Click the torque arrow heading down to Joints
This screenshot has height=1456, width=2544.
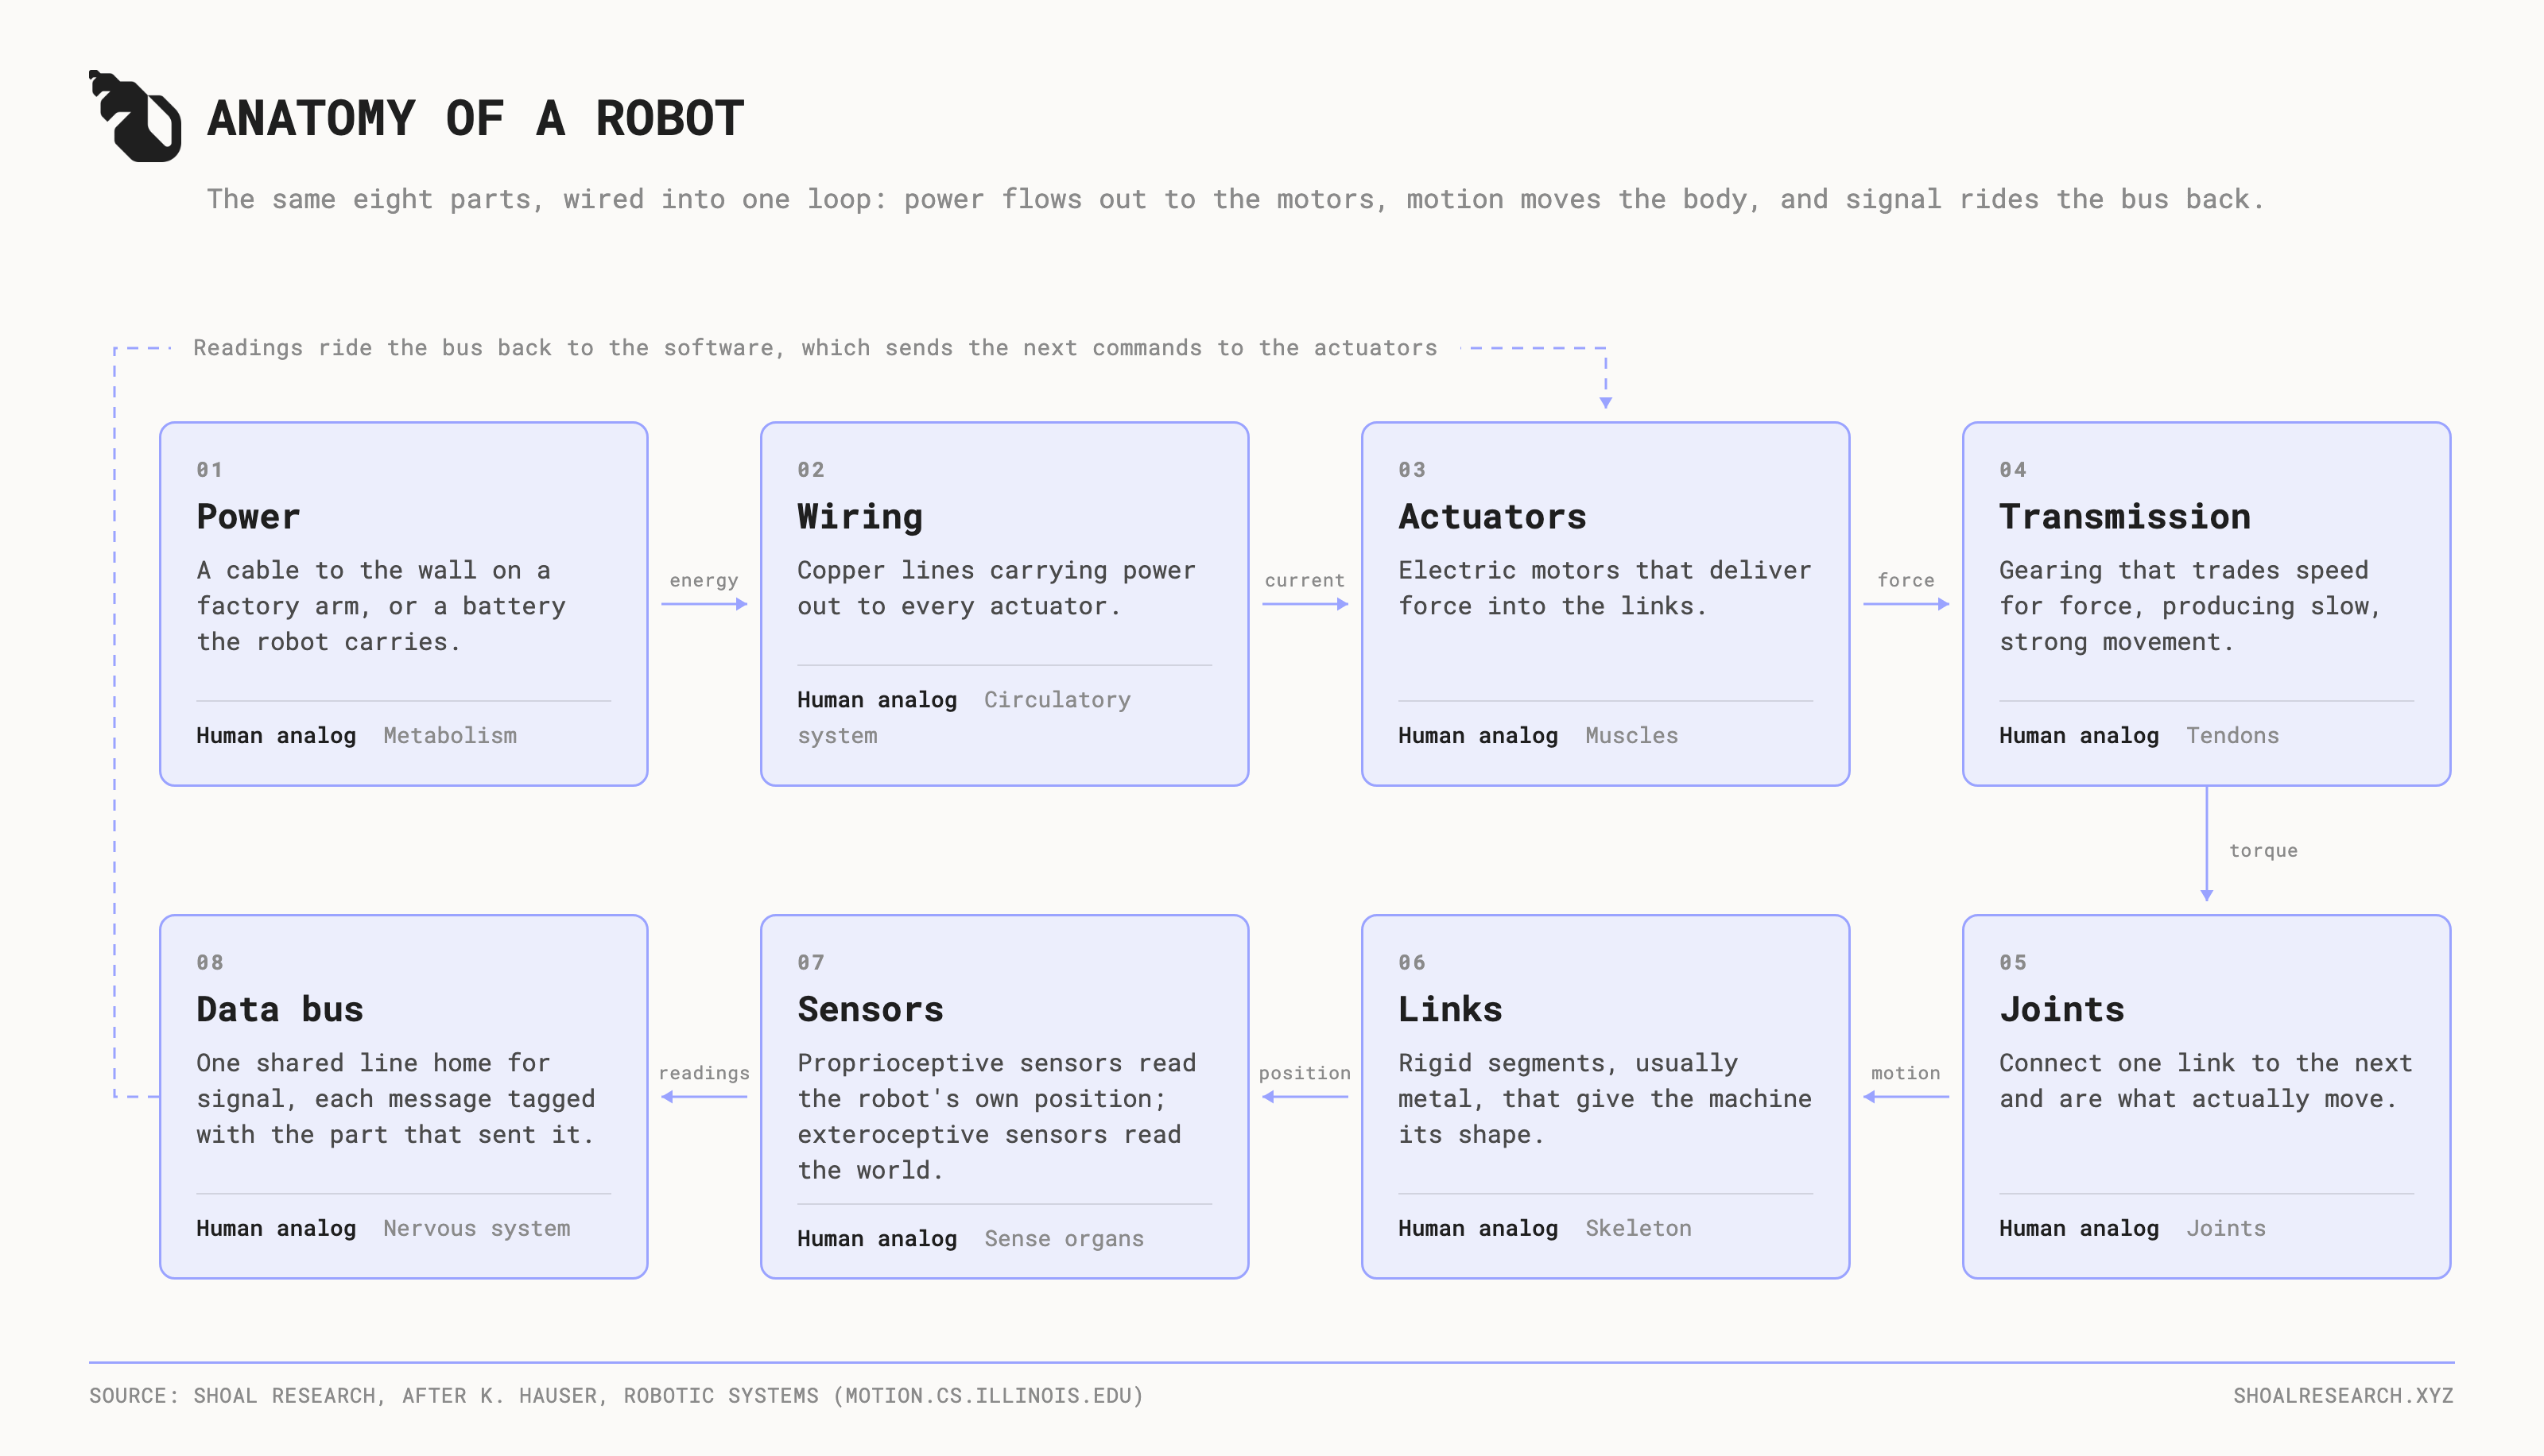coord(2207,844)
